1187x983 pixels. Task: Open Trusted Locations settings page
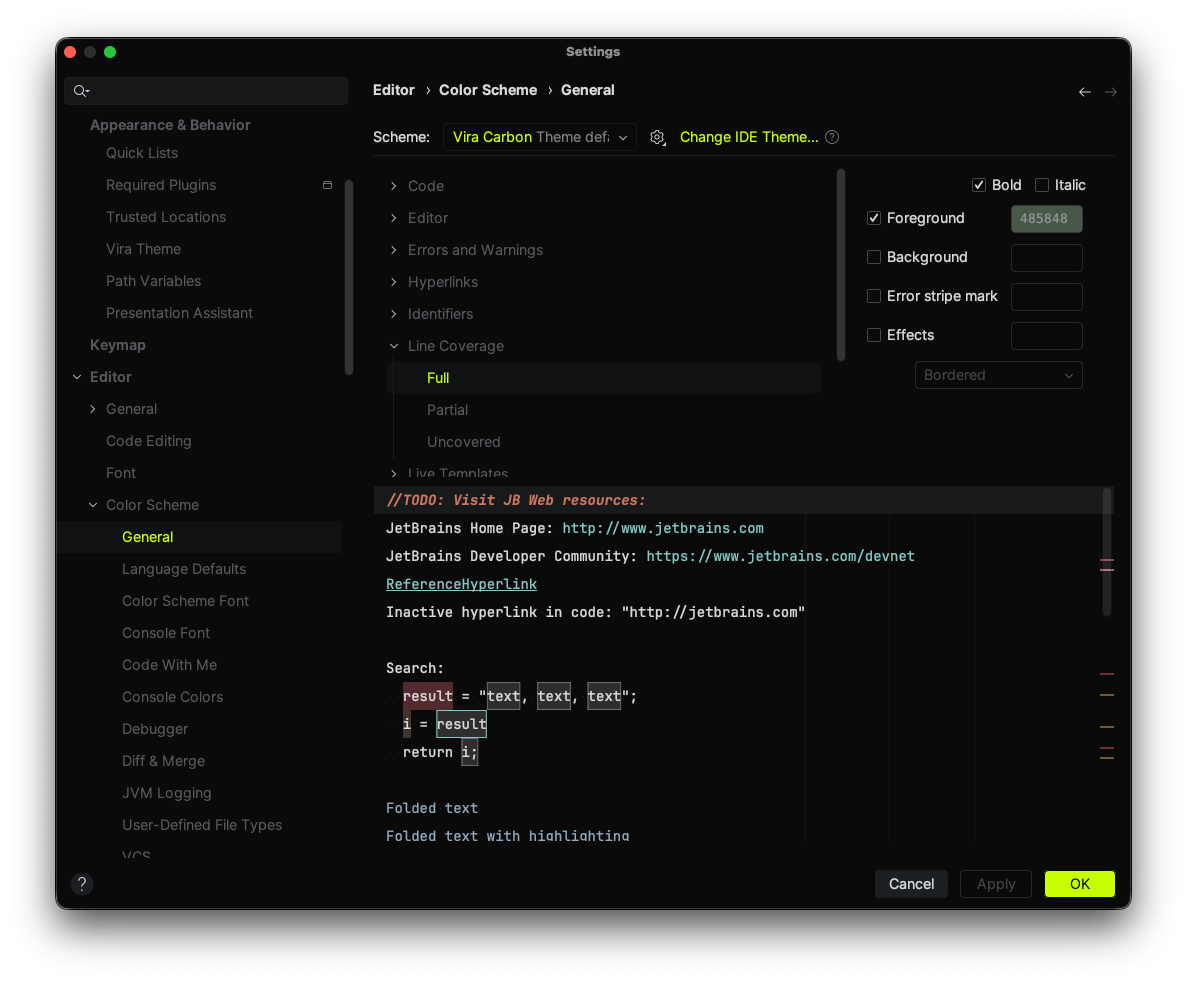click(166, 217)
